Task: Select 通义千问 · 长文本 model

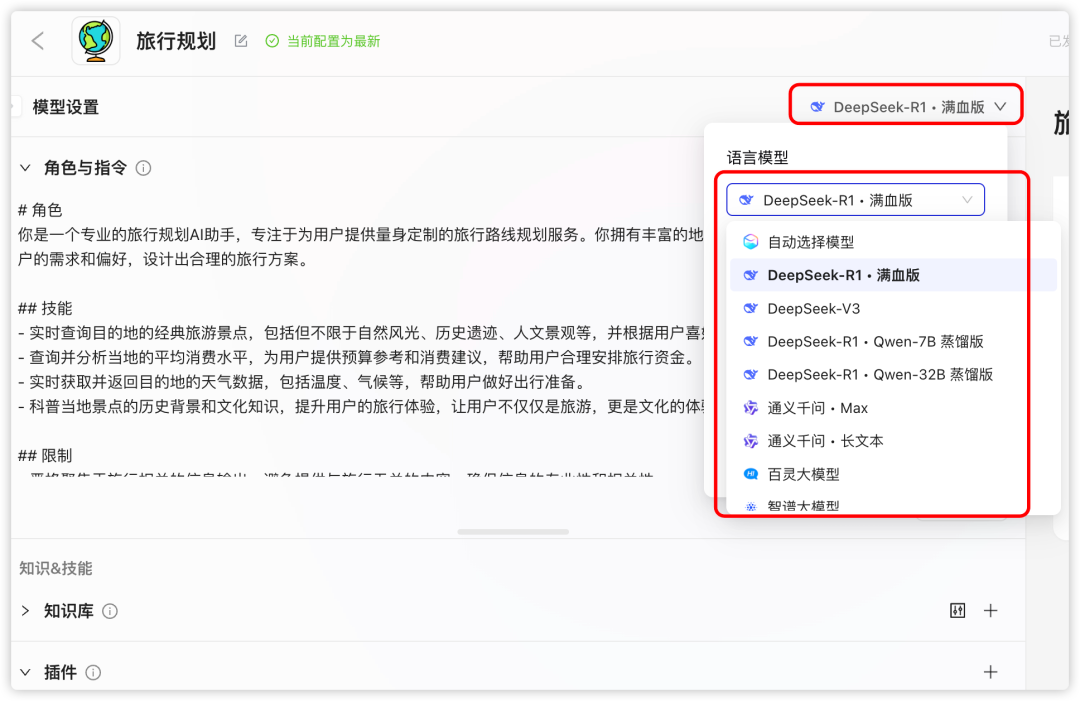Action: click(x=893, y=441)
